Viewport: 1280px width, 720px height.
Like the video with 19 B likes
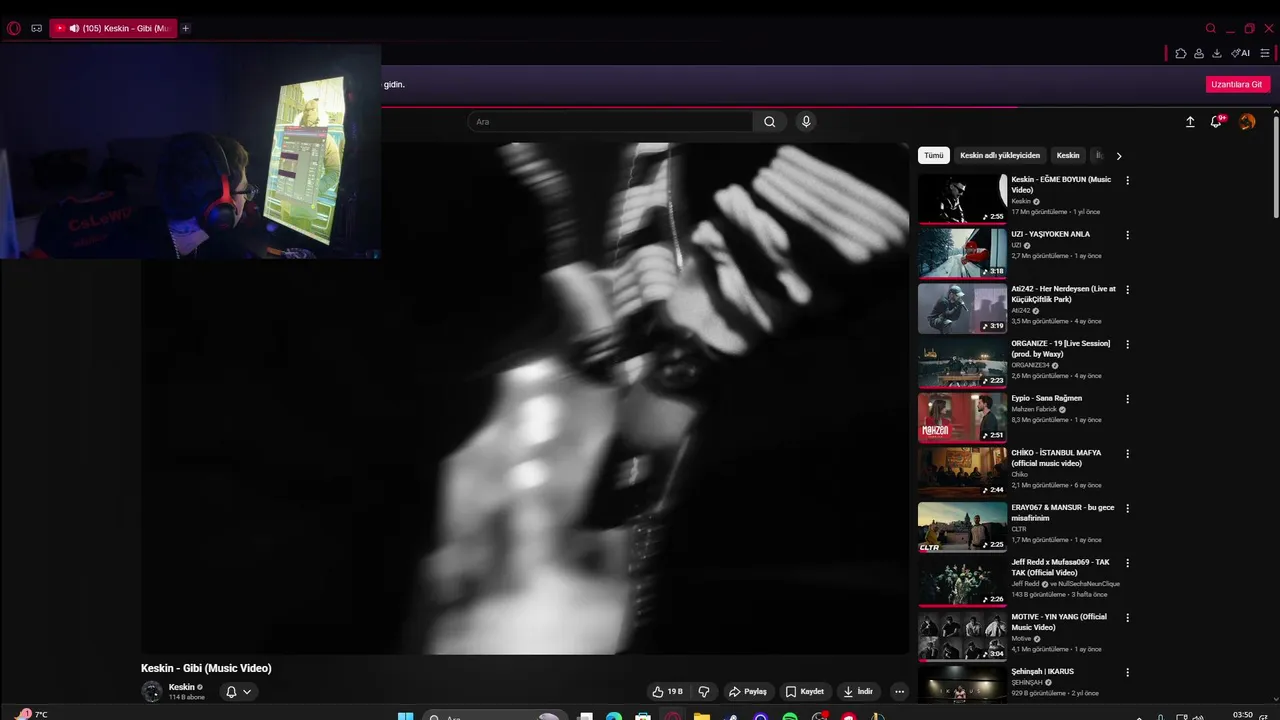click(668, 691)
